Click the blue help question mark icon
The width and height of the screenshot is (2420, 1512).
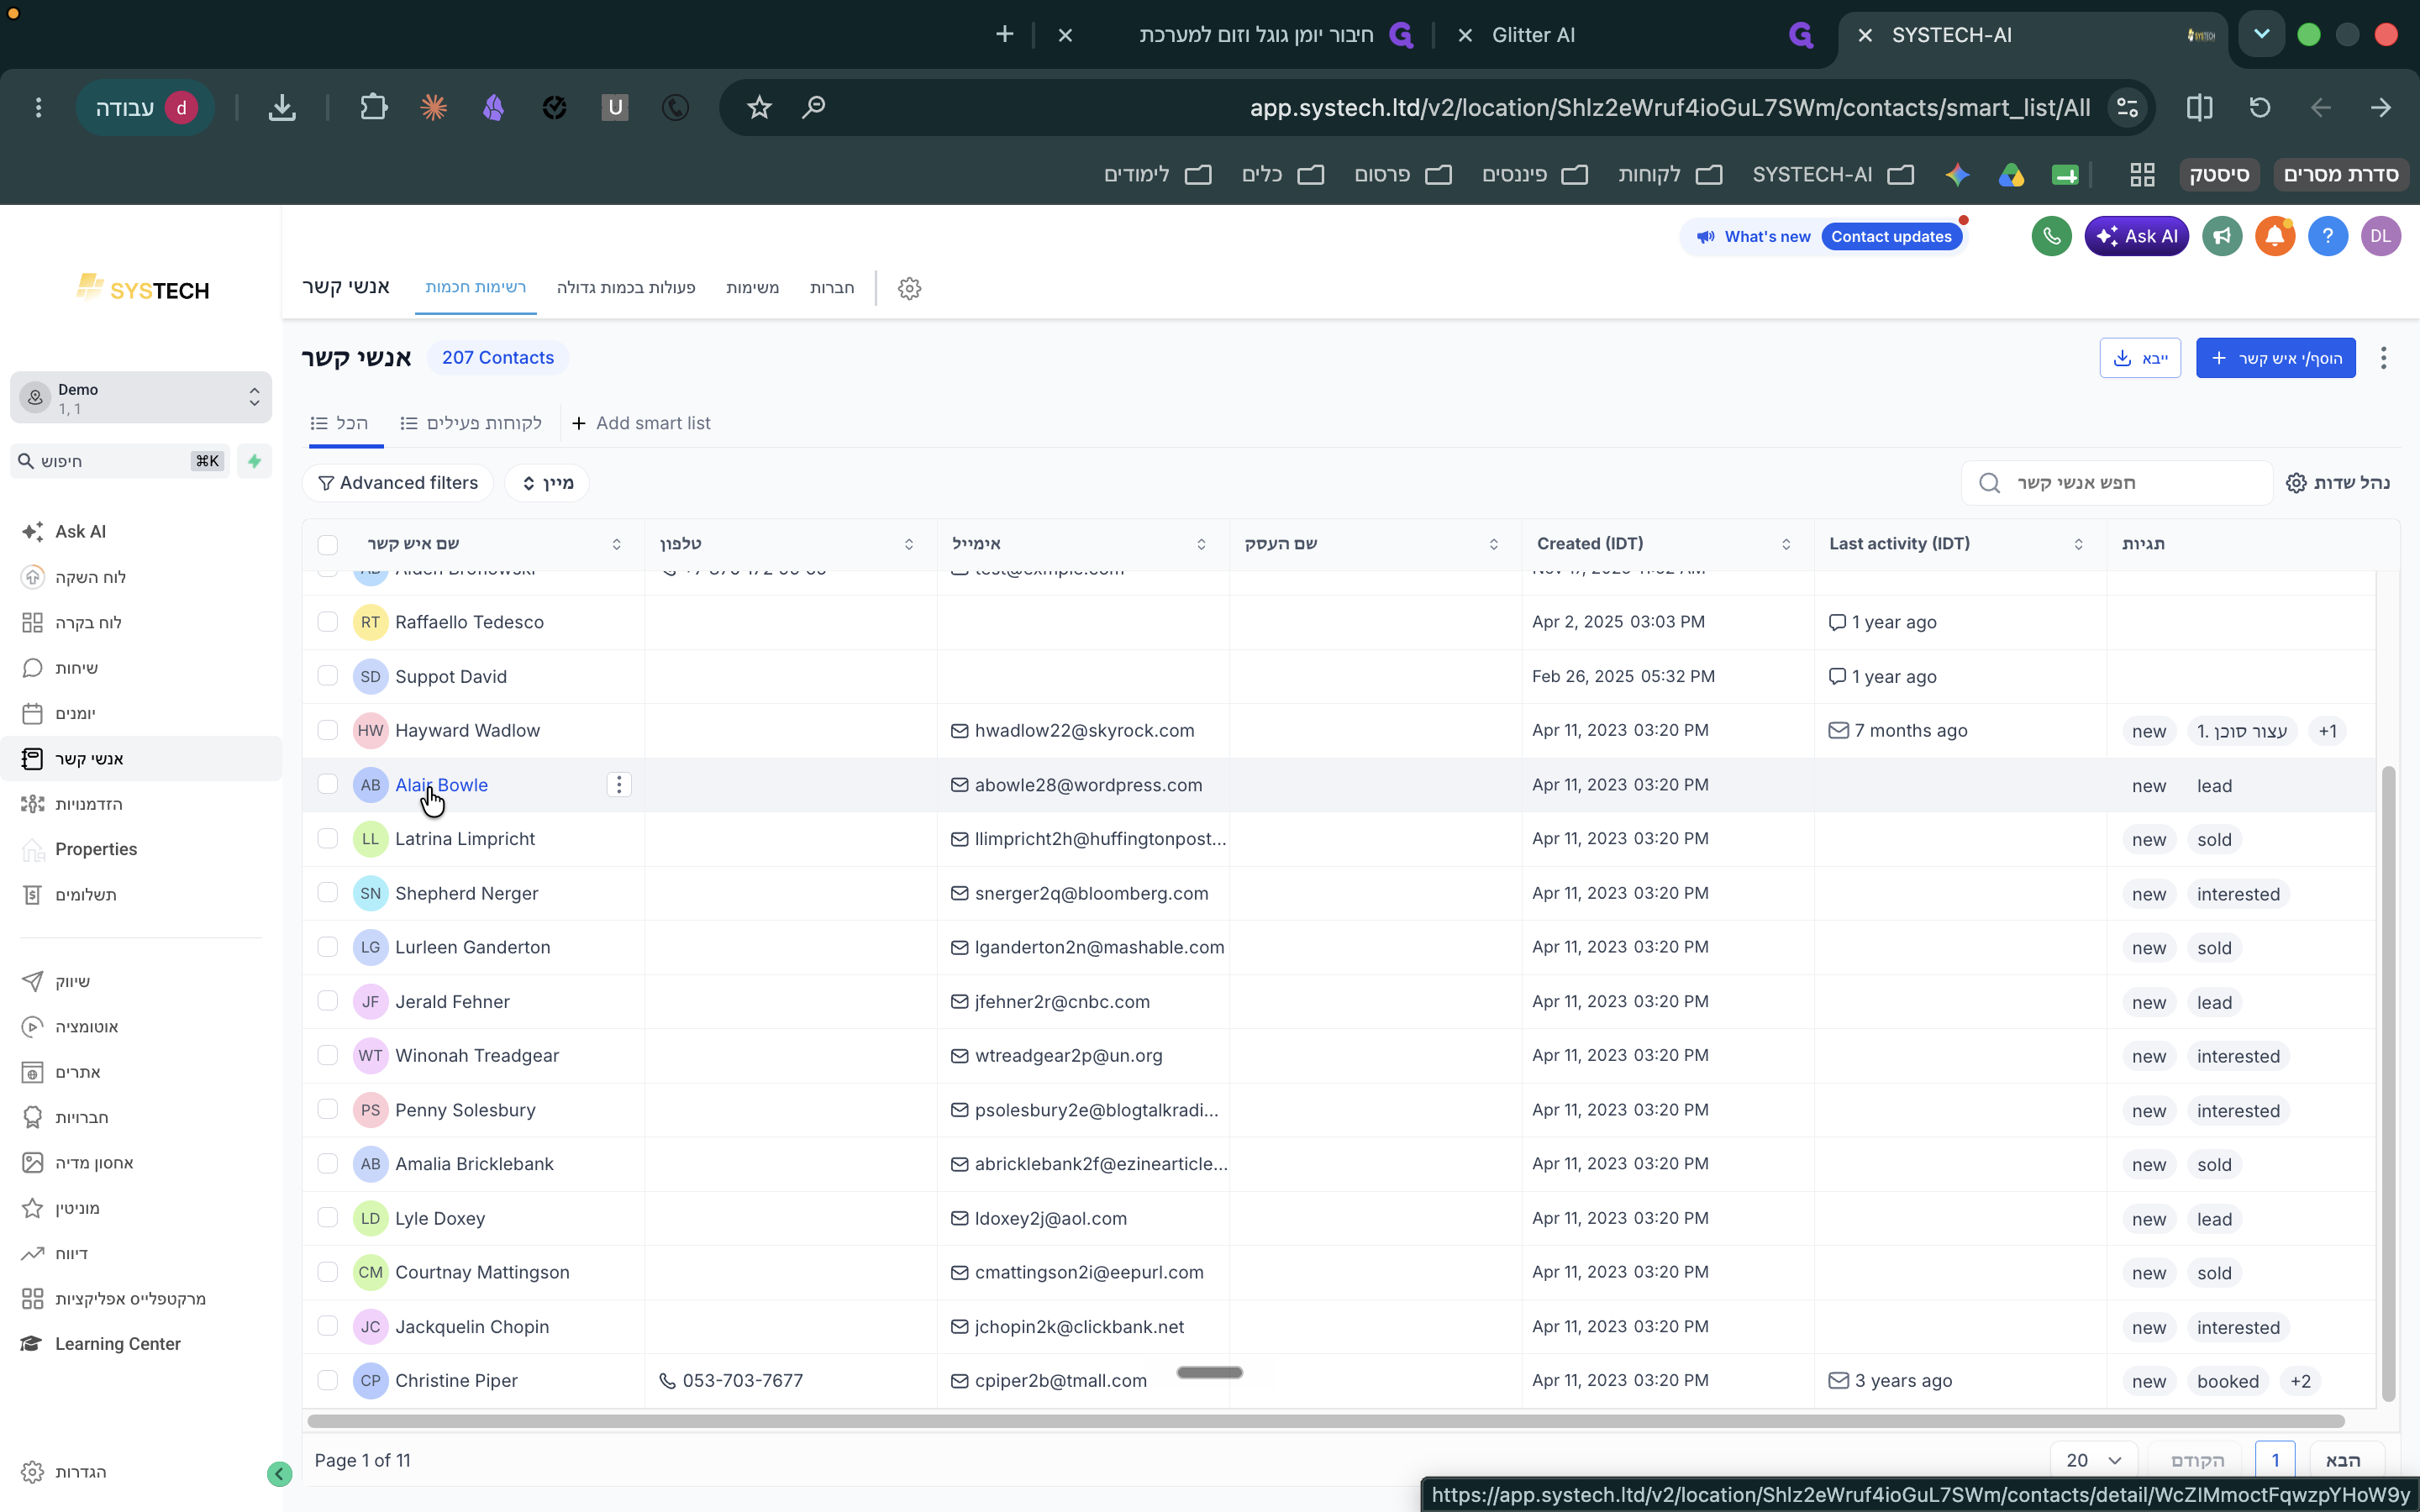pyautogui.click(x=2328, y=236)
